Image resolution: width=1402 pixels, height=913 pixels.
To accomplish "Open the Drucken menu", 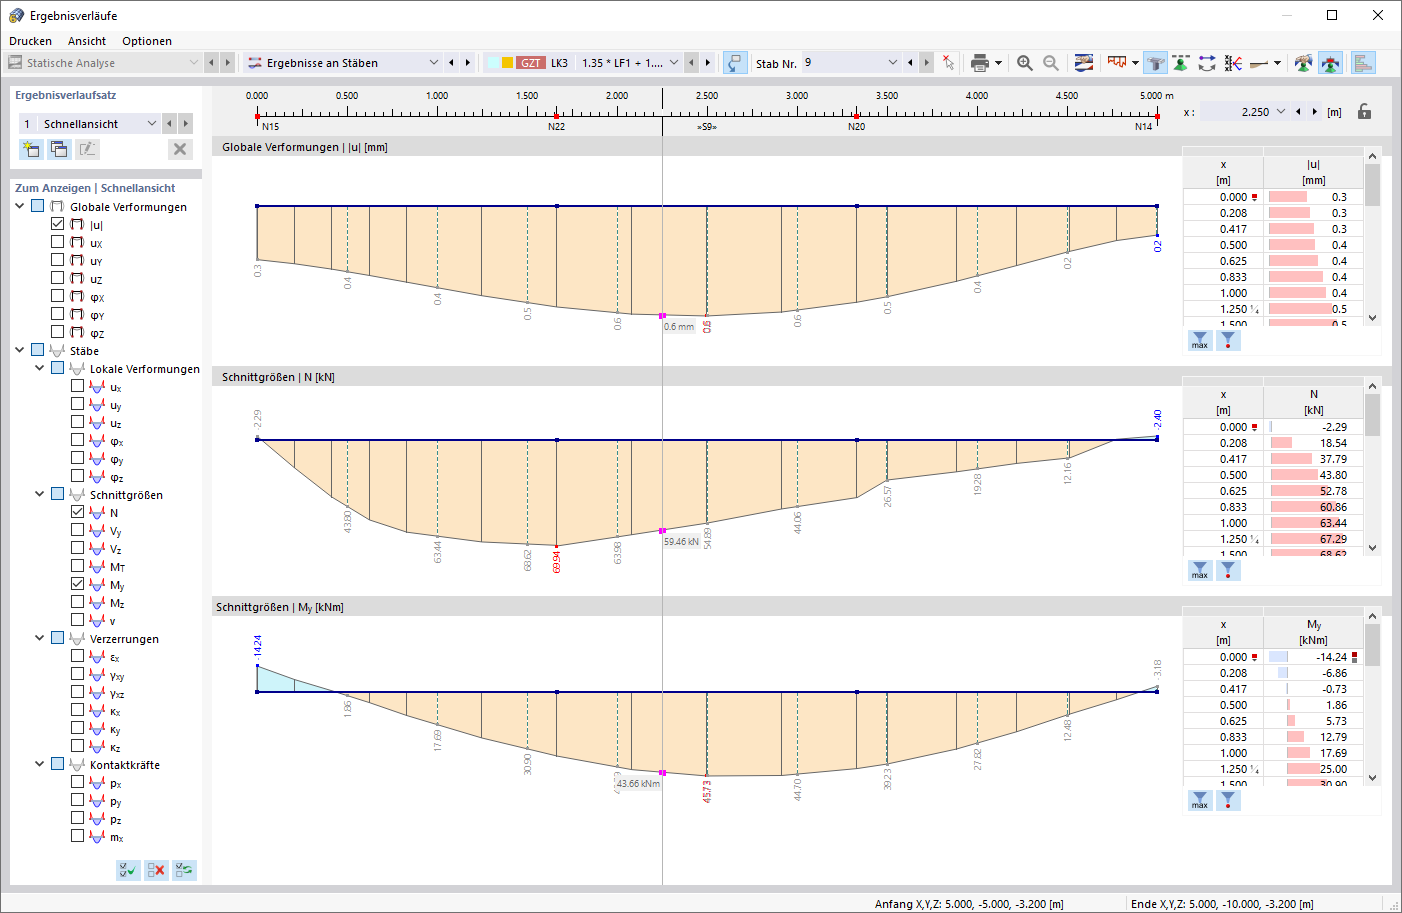I will (30, 41).
